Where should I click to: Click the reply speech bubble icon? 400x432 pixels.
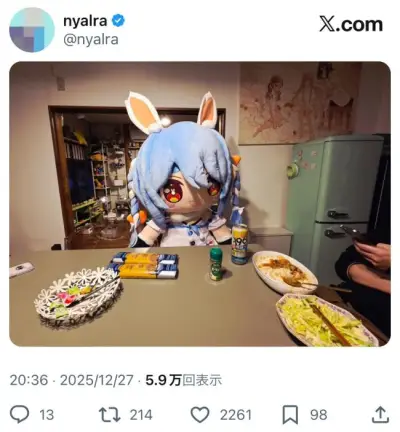[x=19, y=414]
